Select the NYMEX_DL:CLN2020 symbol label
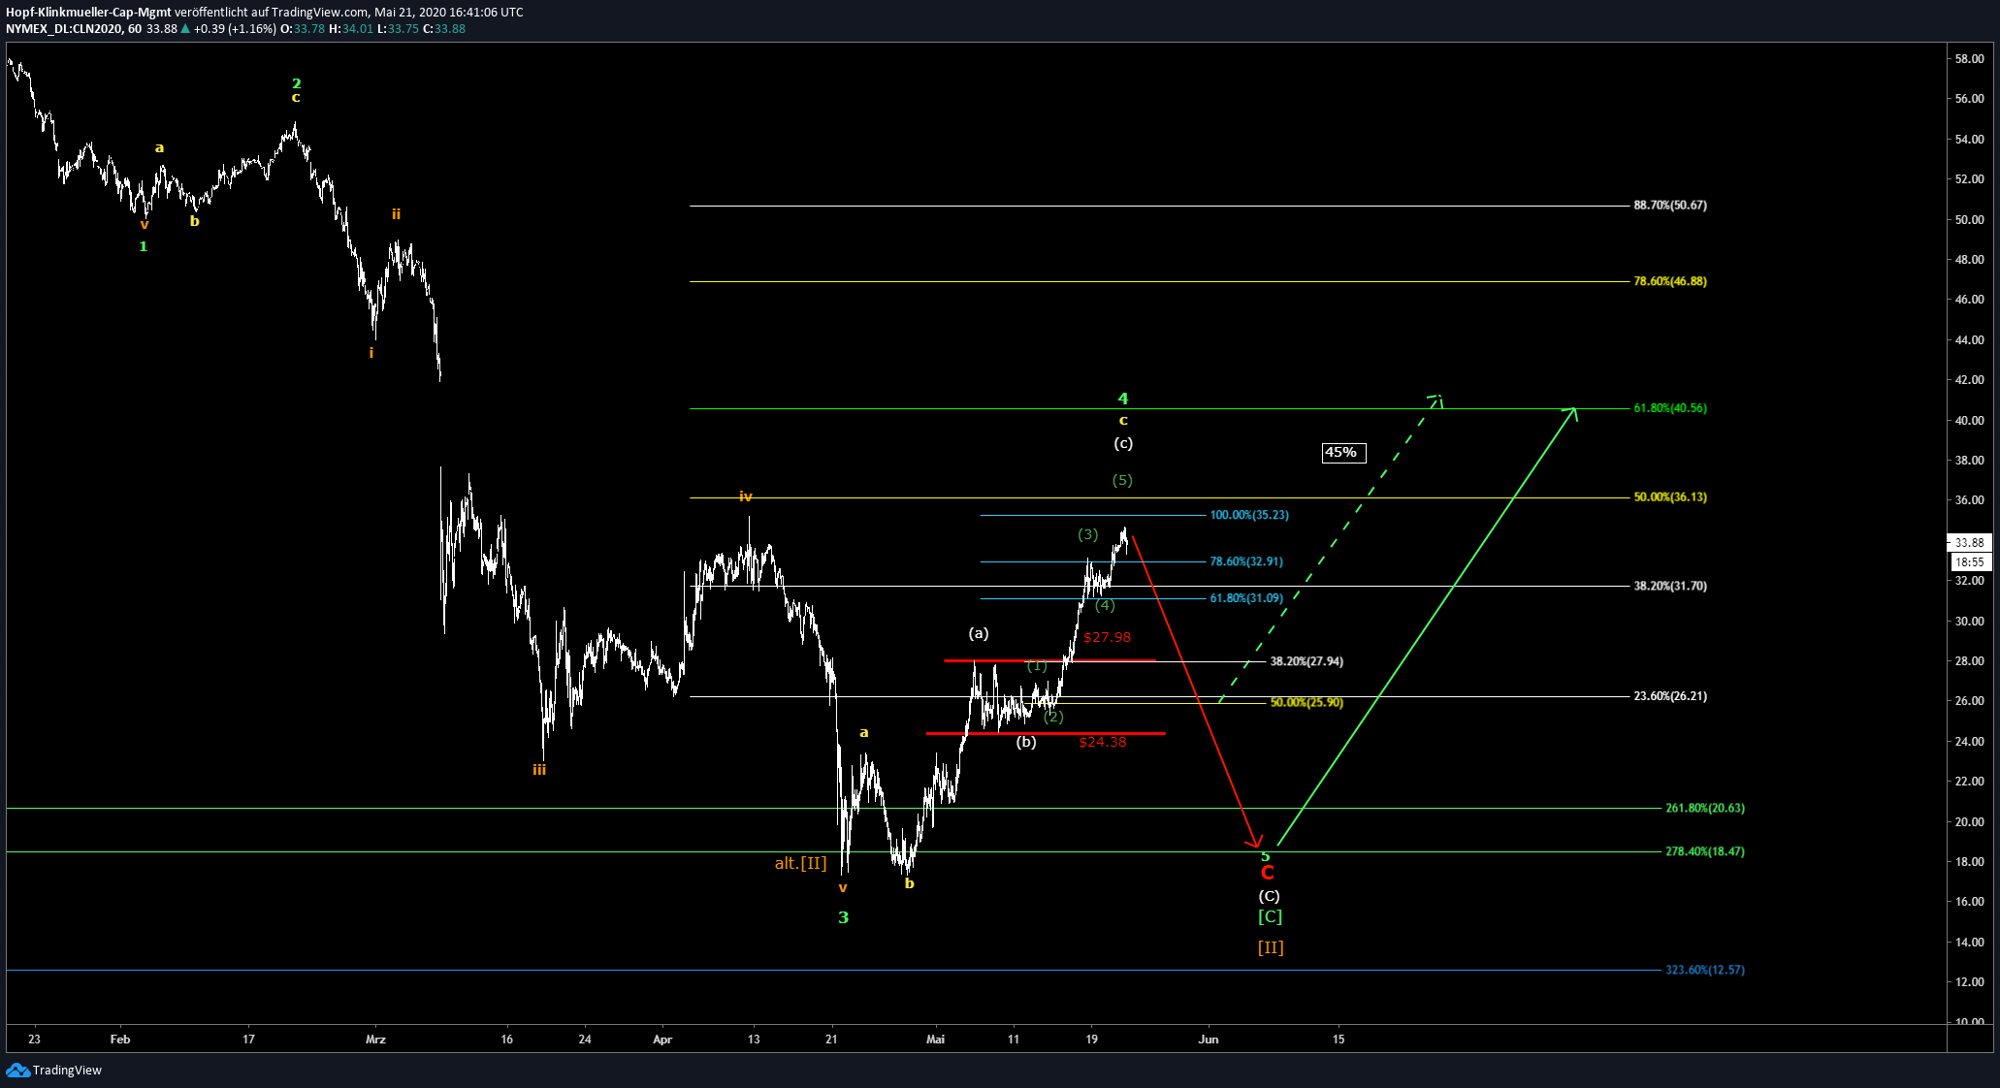 click(x=63, y=29)
